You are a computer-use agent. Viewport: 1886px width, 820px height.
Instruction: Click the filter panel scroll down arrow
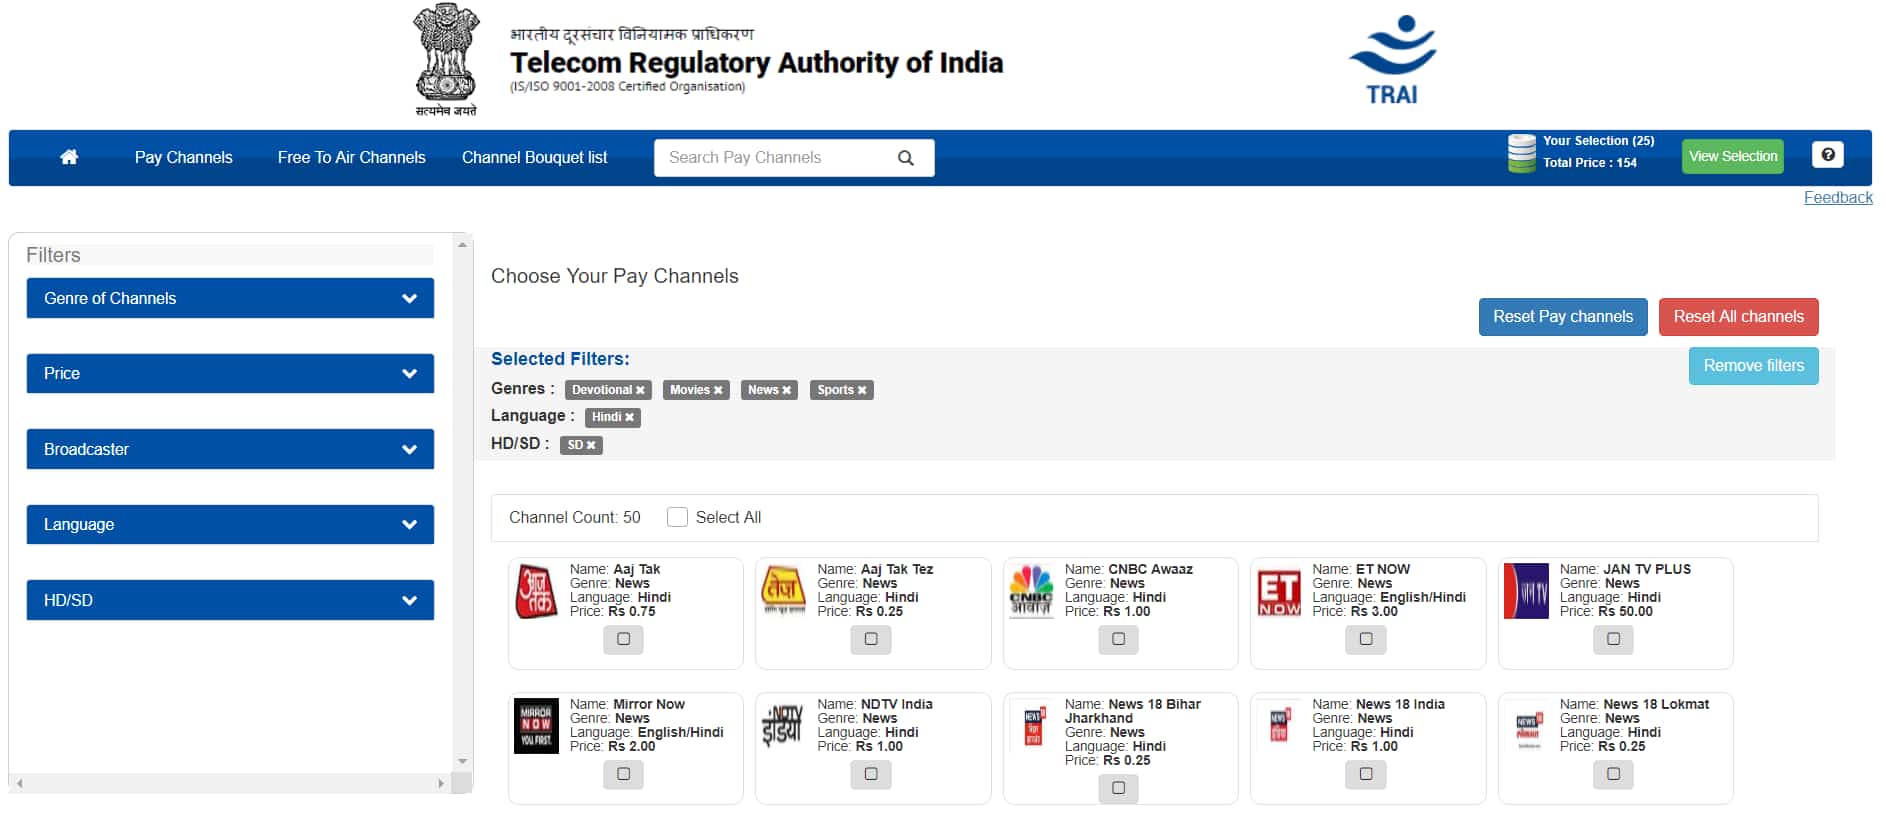[462, 762]
